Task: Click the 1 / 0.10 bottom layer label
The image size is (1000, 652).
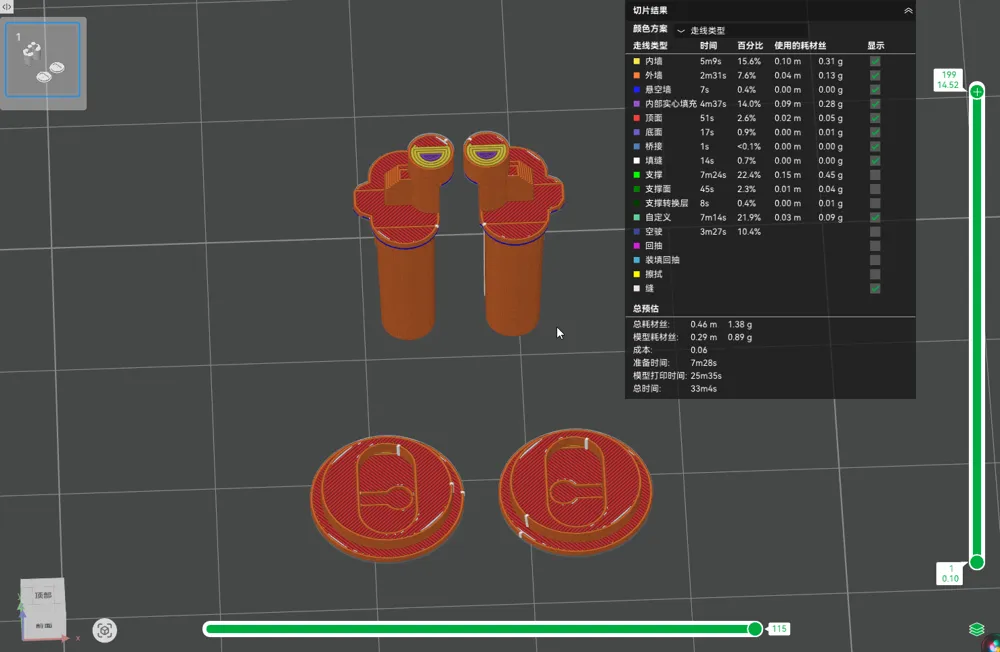Action: click(950, 573)
